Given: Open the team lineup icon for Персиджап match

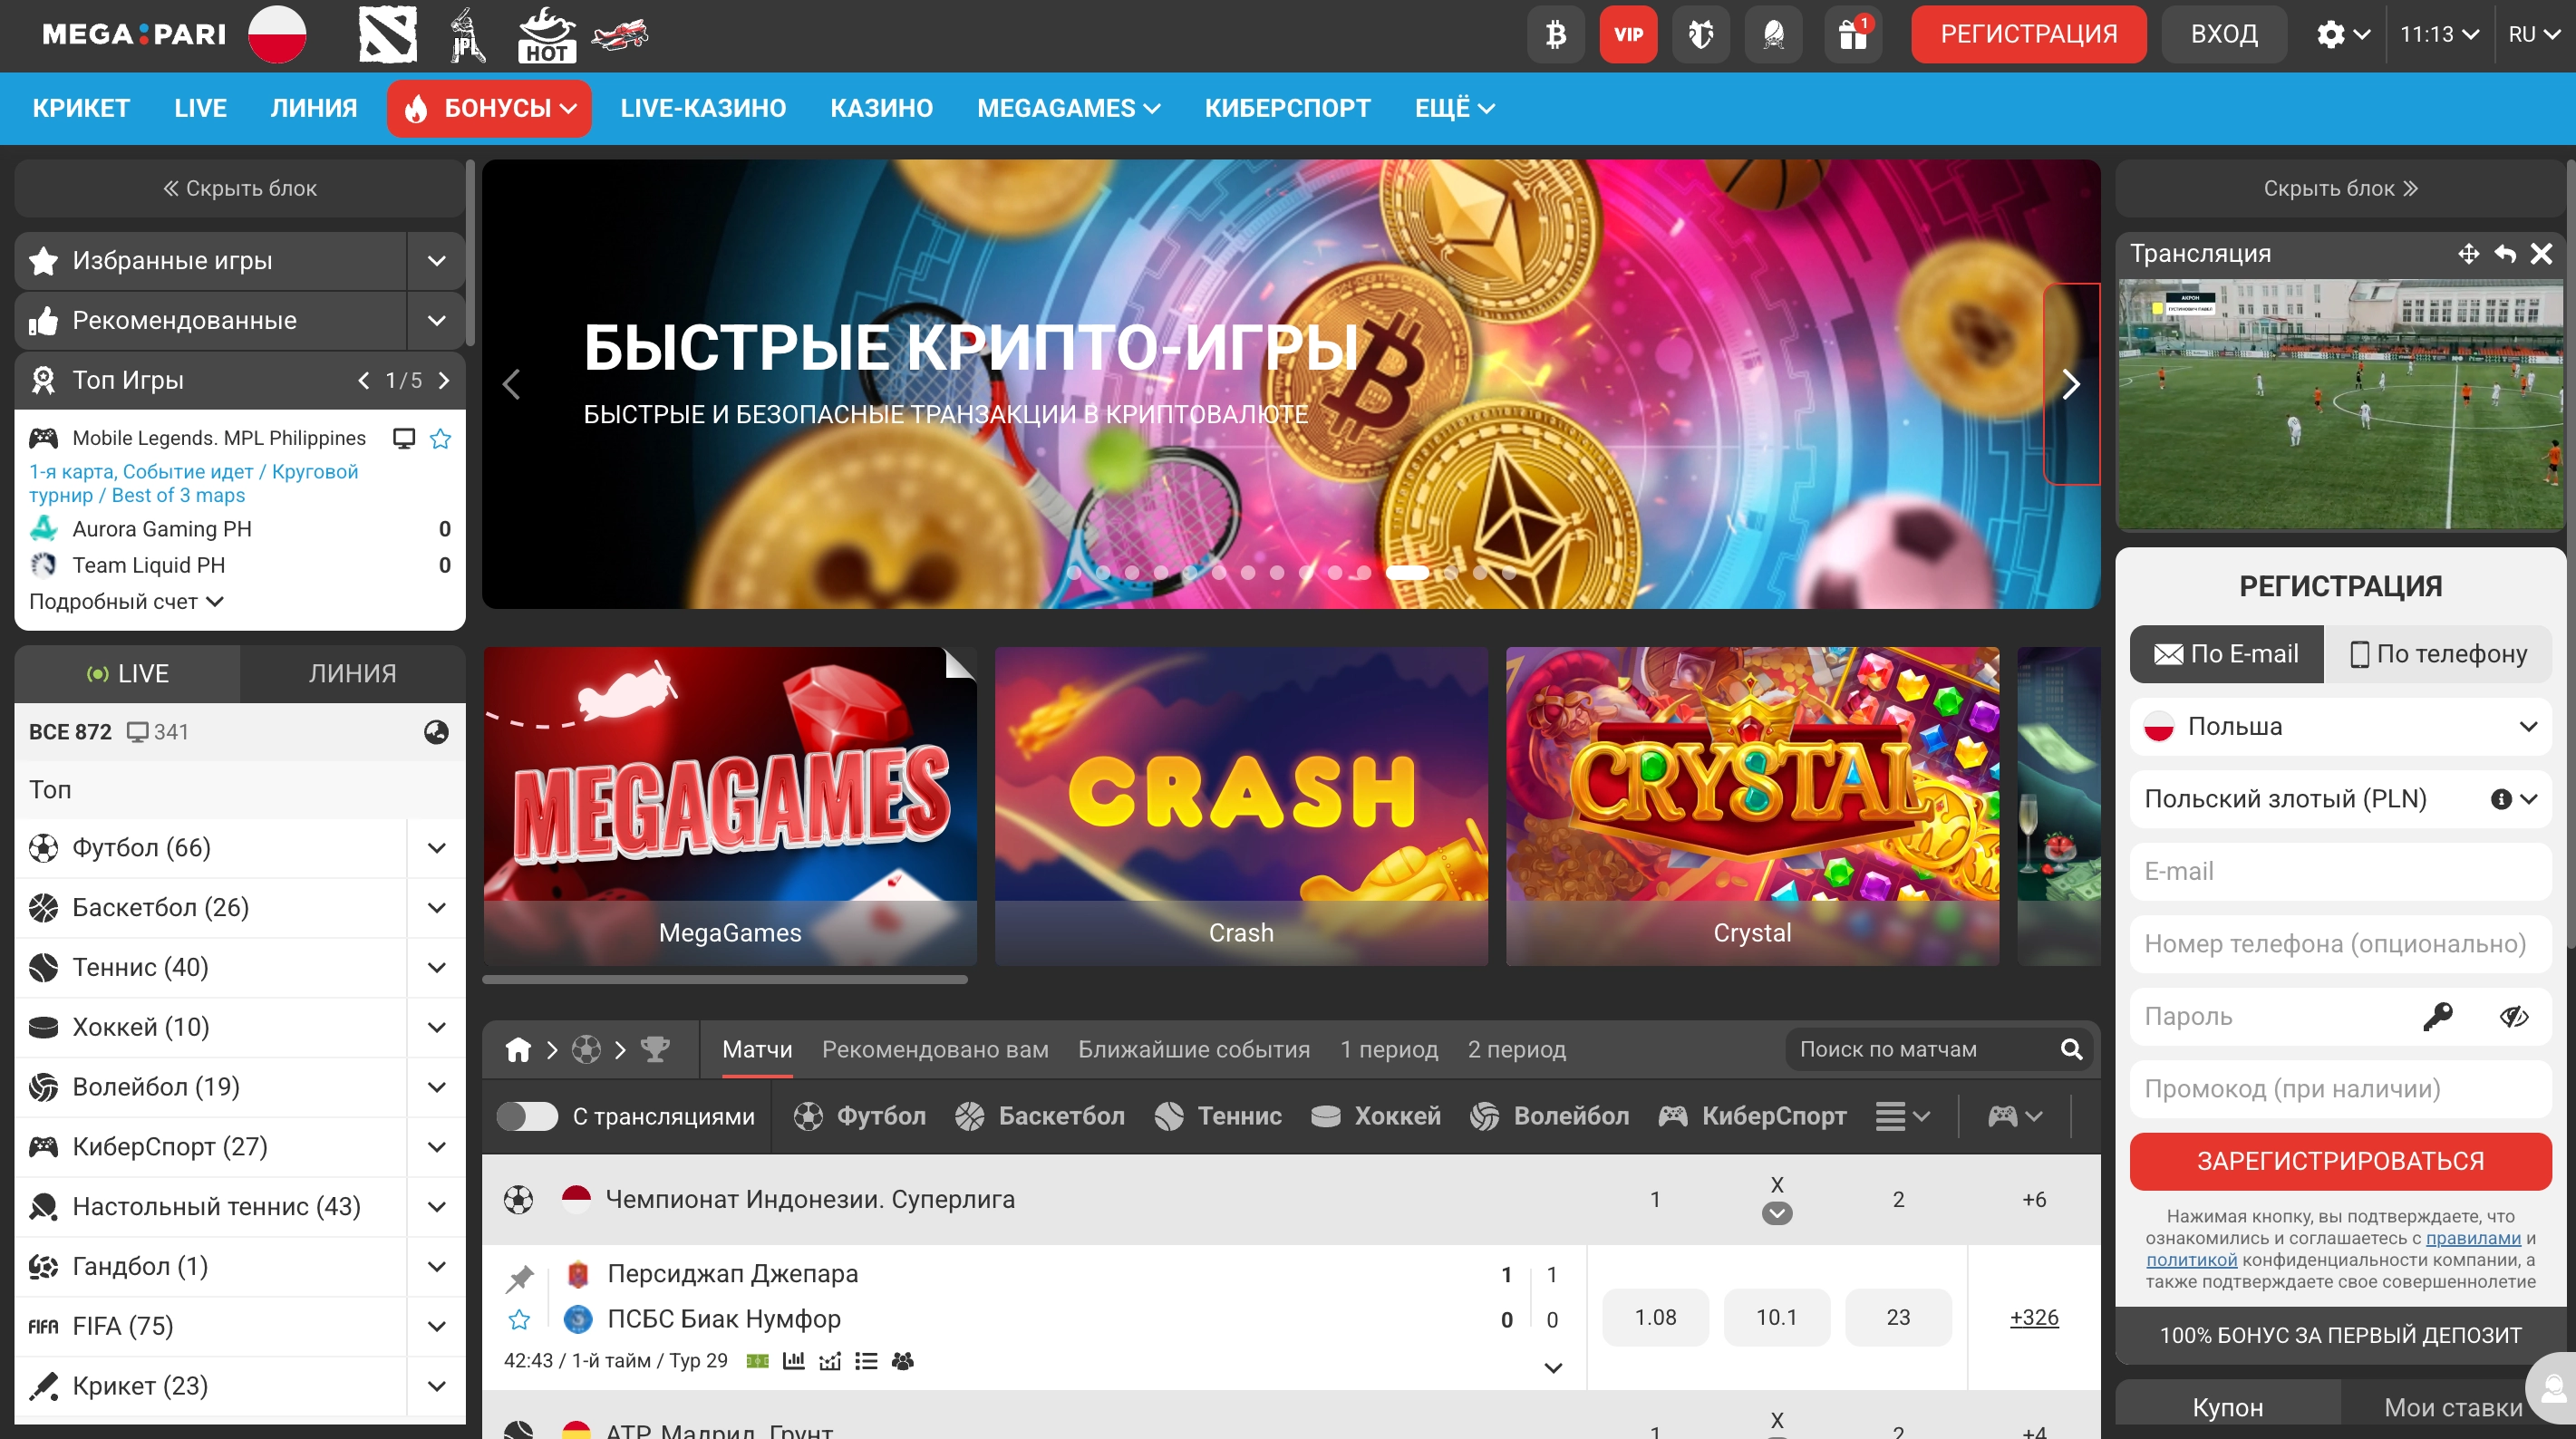Looking at the screenshot, I should [902, 1361].
